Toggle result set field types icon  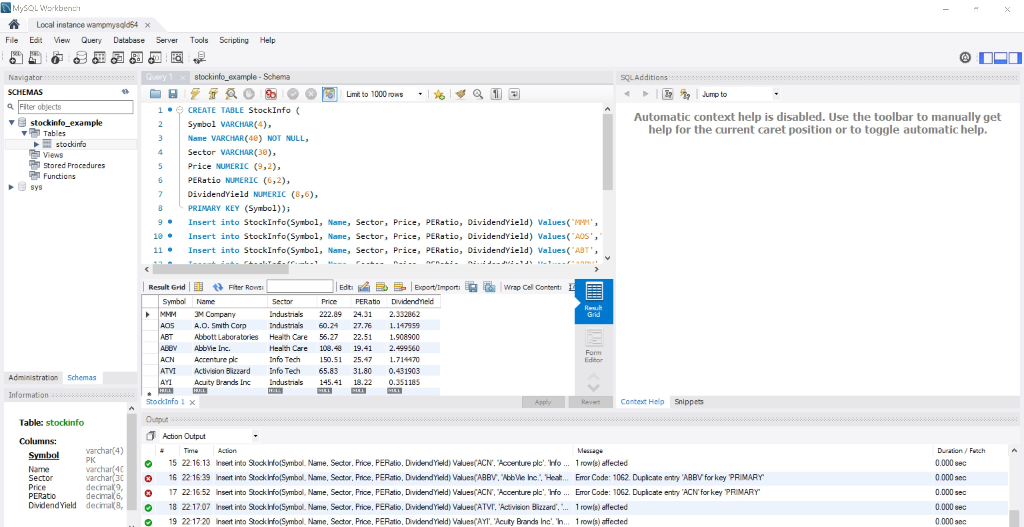click(x=199, y=287)
